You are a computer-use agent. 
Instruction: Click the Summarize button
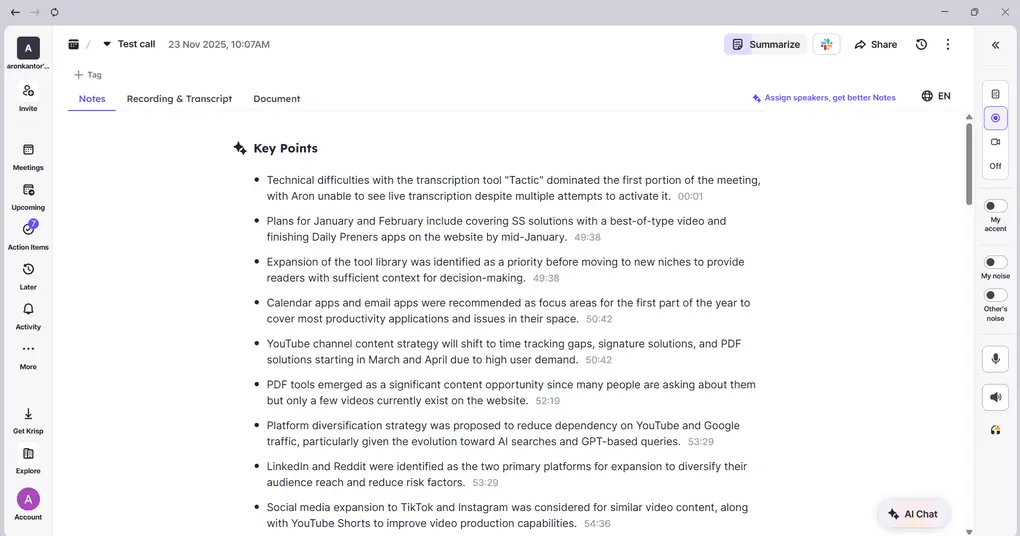click(x=765, y=44)
